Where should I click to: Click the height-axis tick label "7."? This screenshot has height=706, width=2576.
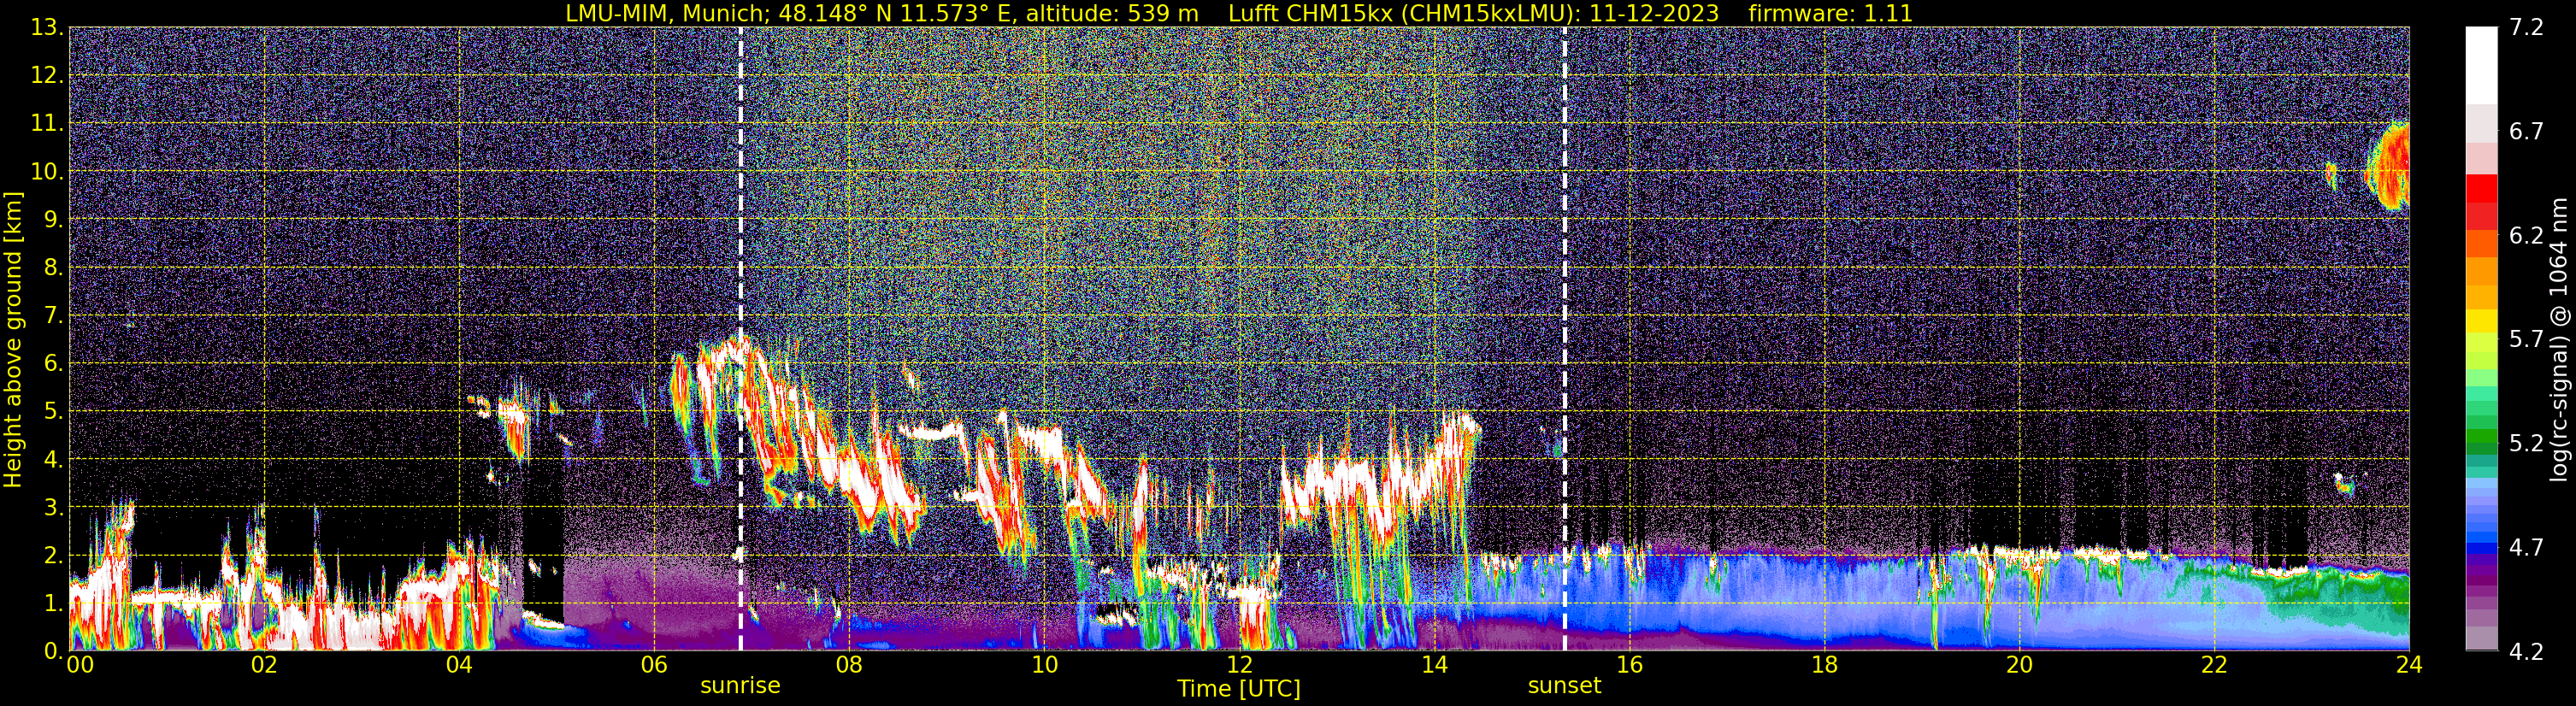(x=53, y=316)
